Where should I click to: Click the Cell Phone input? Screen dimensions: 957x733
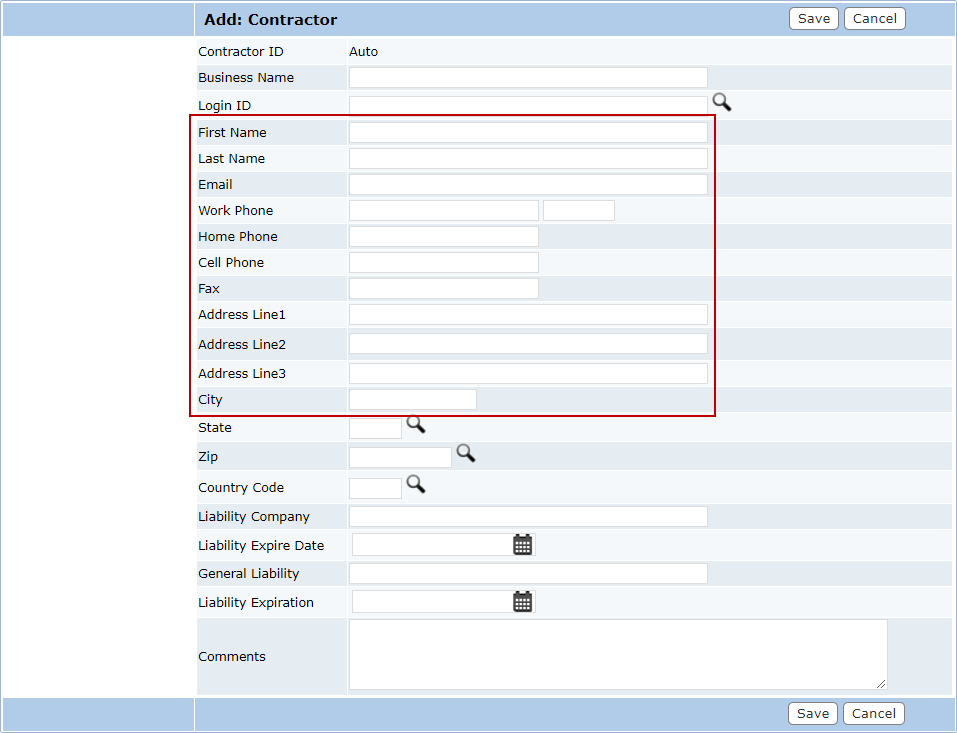tap(443, 263)
